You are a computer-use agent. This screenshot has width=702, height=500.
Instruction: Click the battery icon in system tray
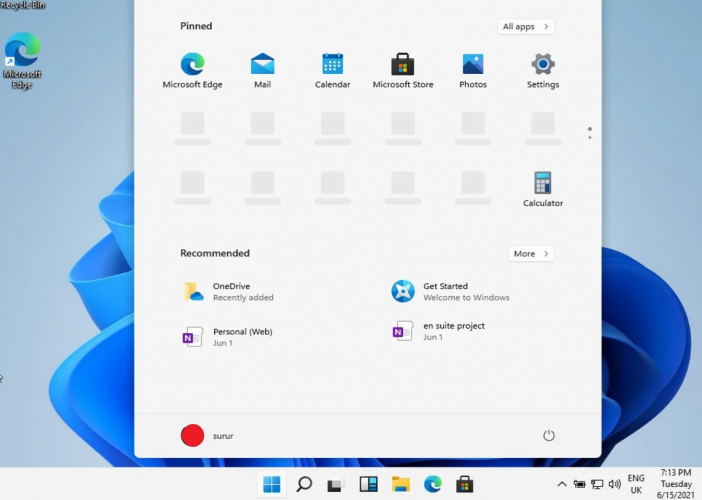579,484
